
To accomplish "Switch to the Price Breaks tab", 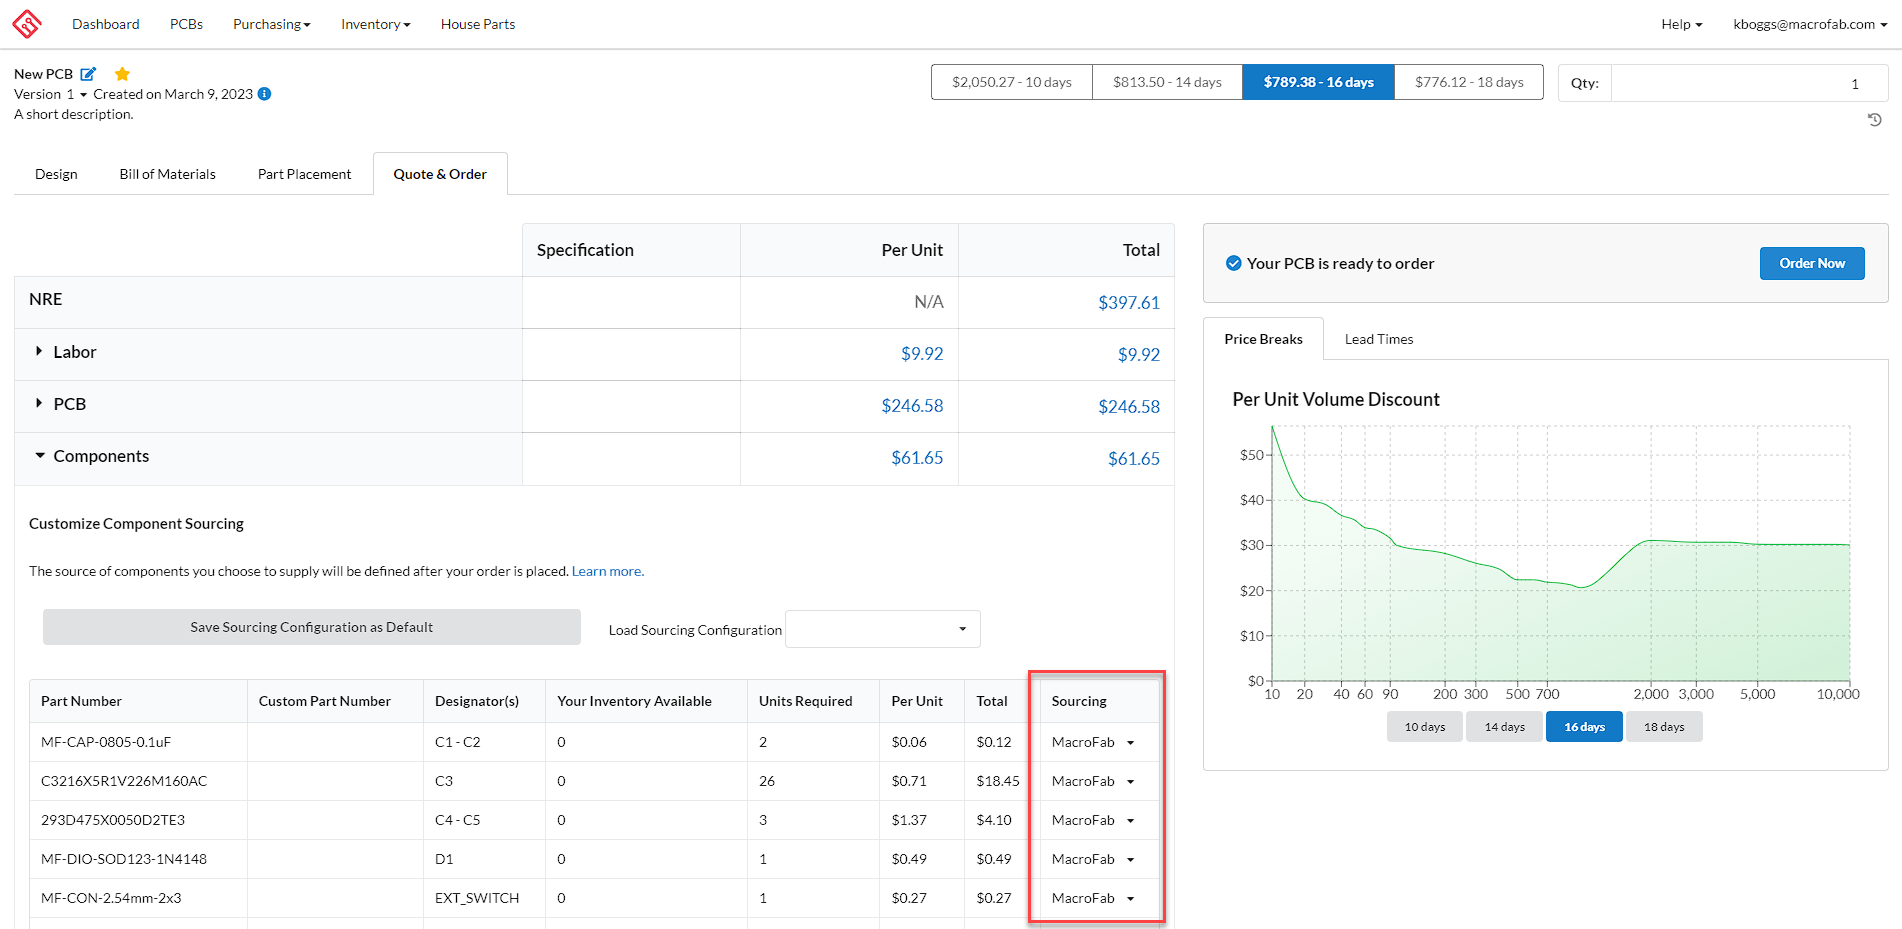I will [1263, 339].
